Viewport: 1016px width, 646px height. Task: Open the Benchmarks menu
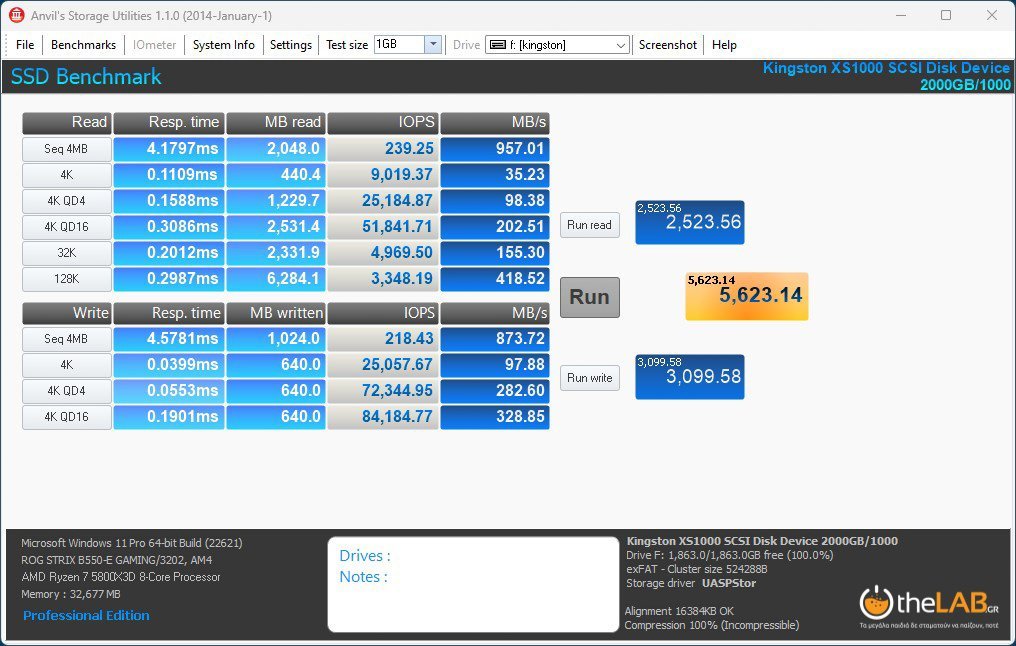point(83,45)
